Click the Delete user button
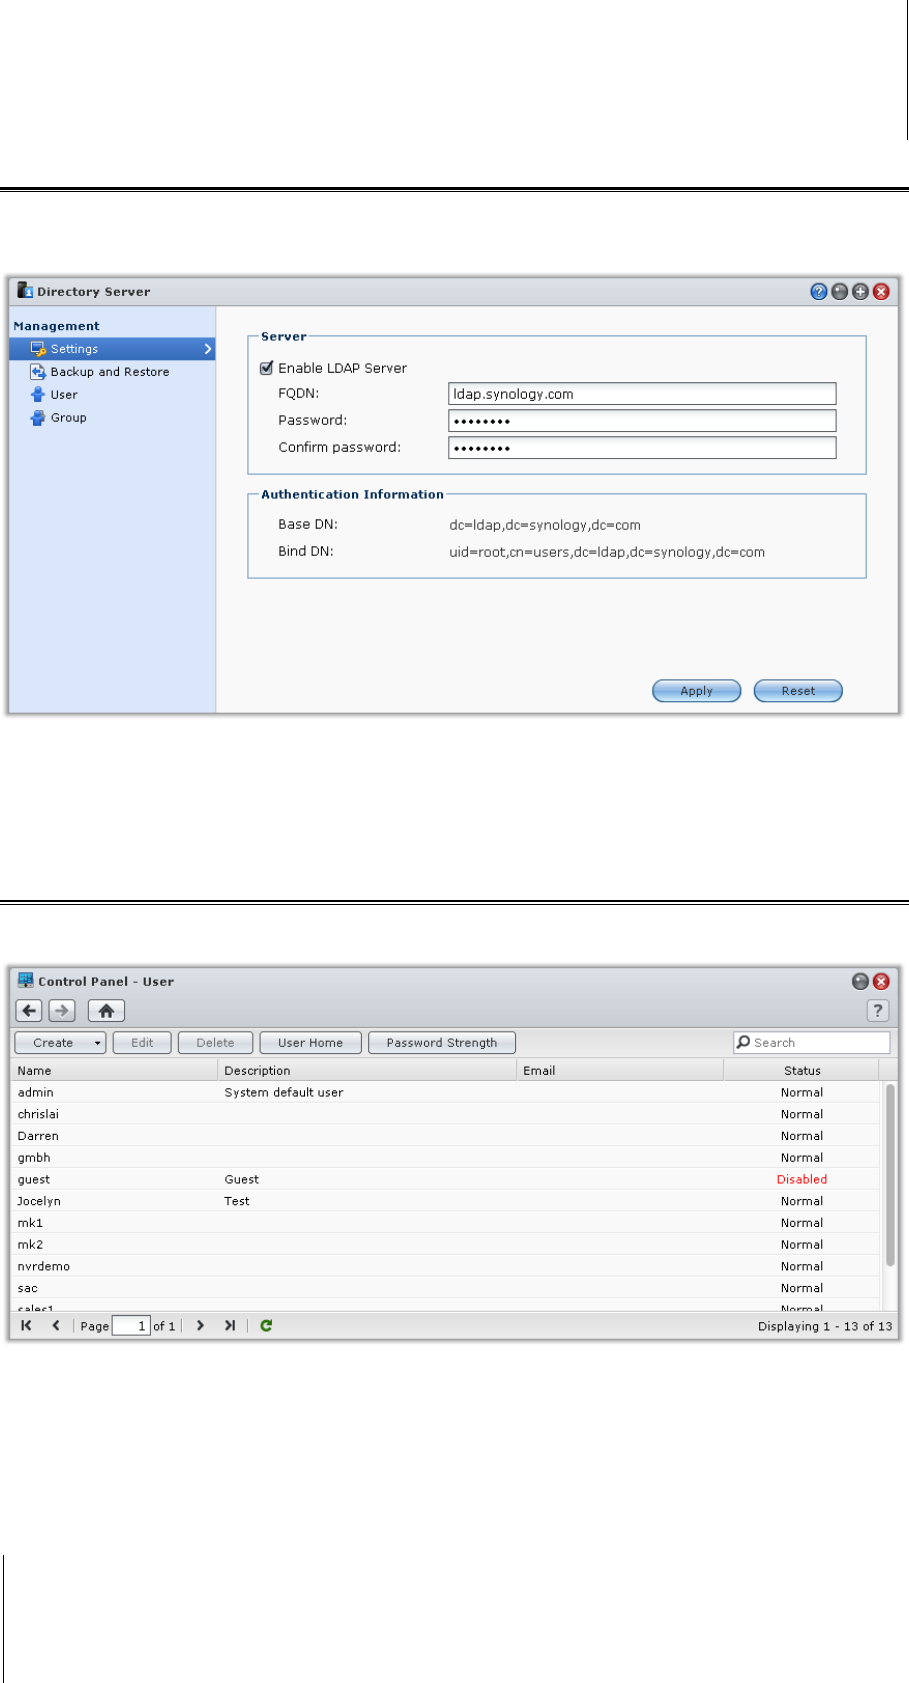 pos(215,1043)
